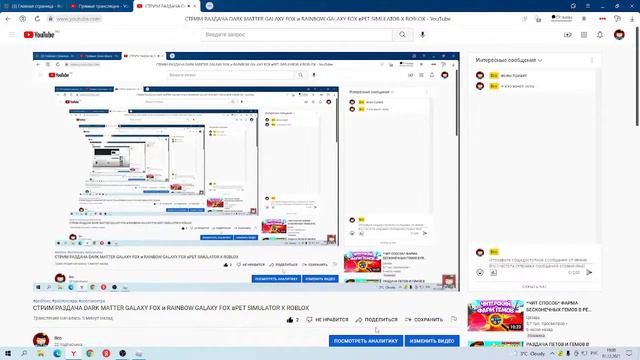This screenshot has width=640, height=360.
Task: Open the browser downloads arrow icon
Action: click(632, 19)
